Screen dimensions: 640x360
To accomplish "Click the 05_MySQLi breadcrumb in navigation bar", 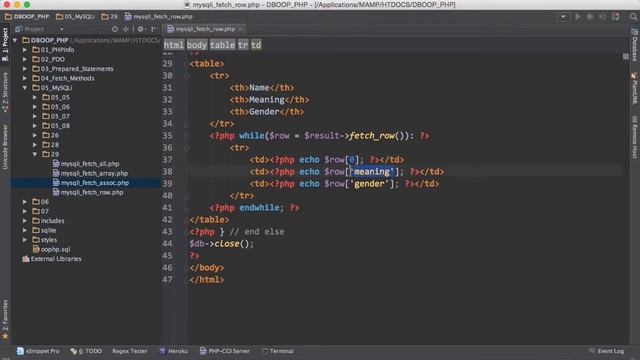I will (75, 17).
